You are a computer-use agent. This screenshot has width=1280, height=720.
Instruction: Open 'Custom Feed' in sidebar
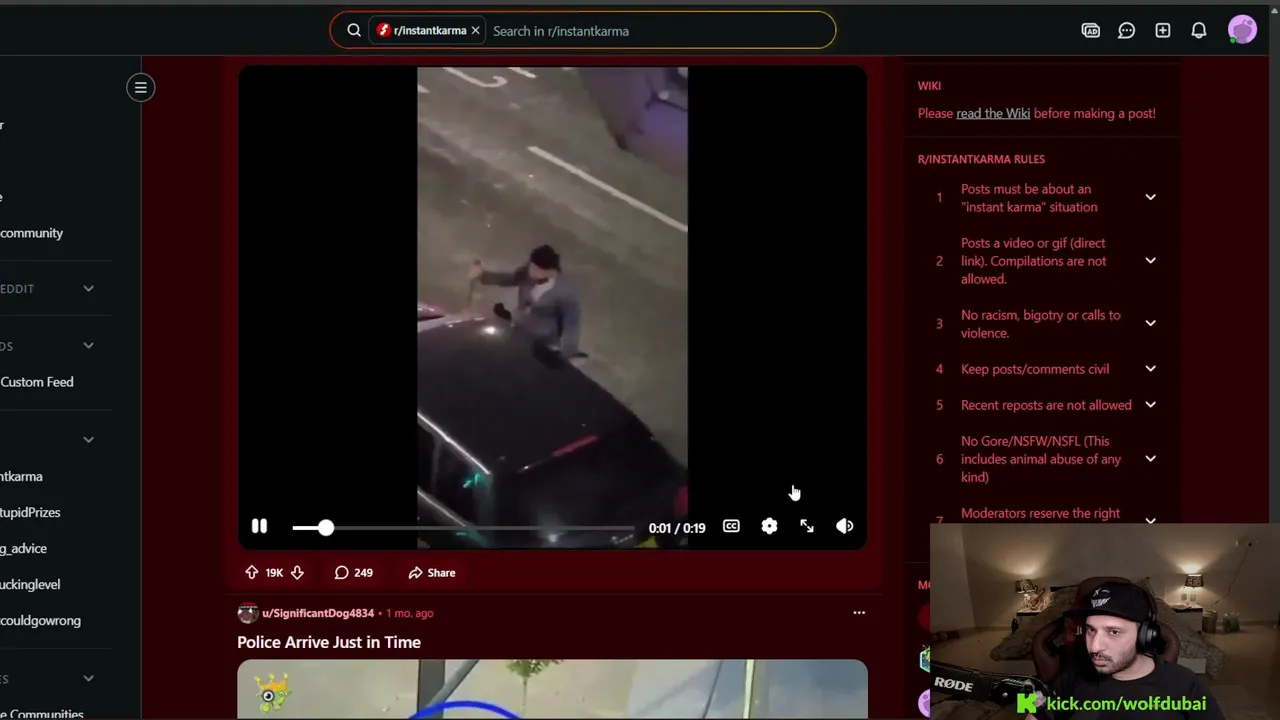(37, 382)
